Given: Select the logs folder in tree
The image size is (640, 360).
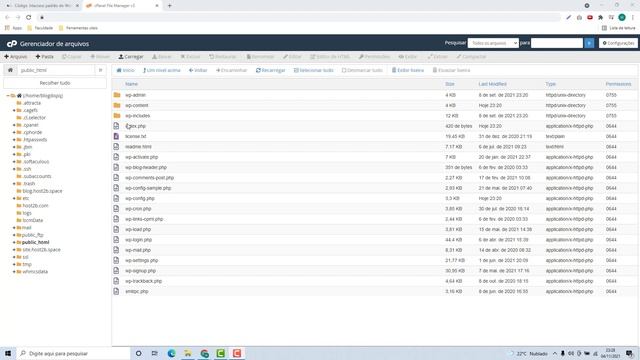Looking at the screenshot, I should 27,213.
